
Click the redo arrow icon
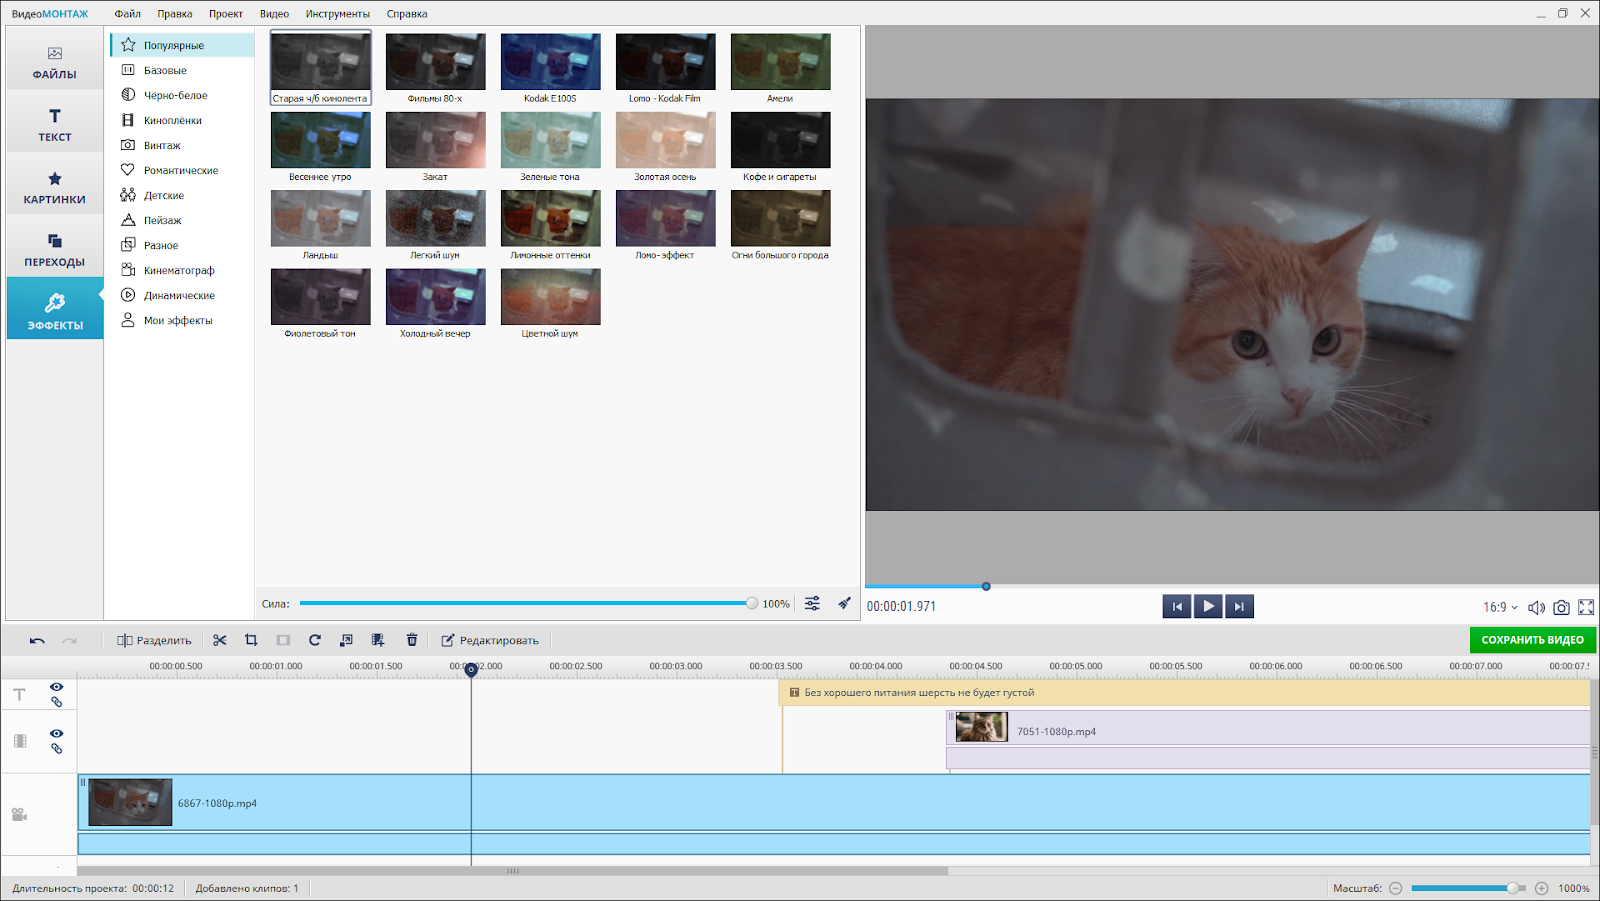coord(69,640)
